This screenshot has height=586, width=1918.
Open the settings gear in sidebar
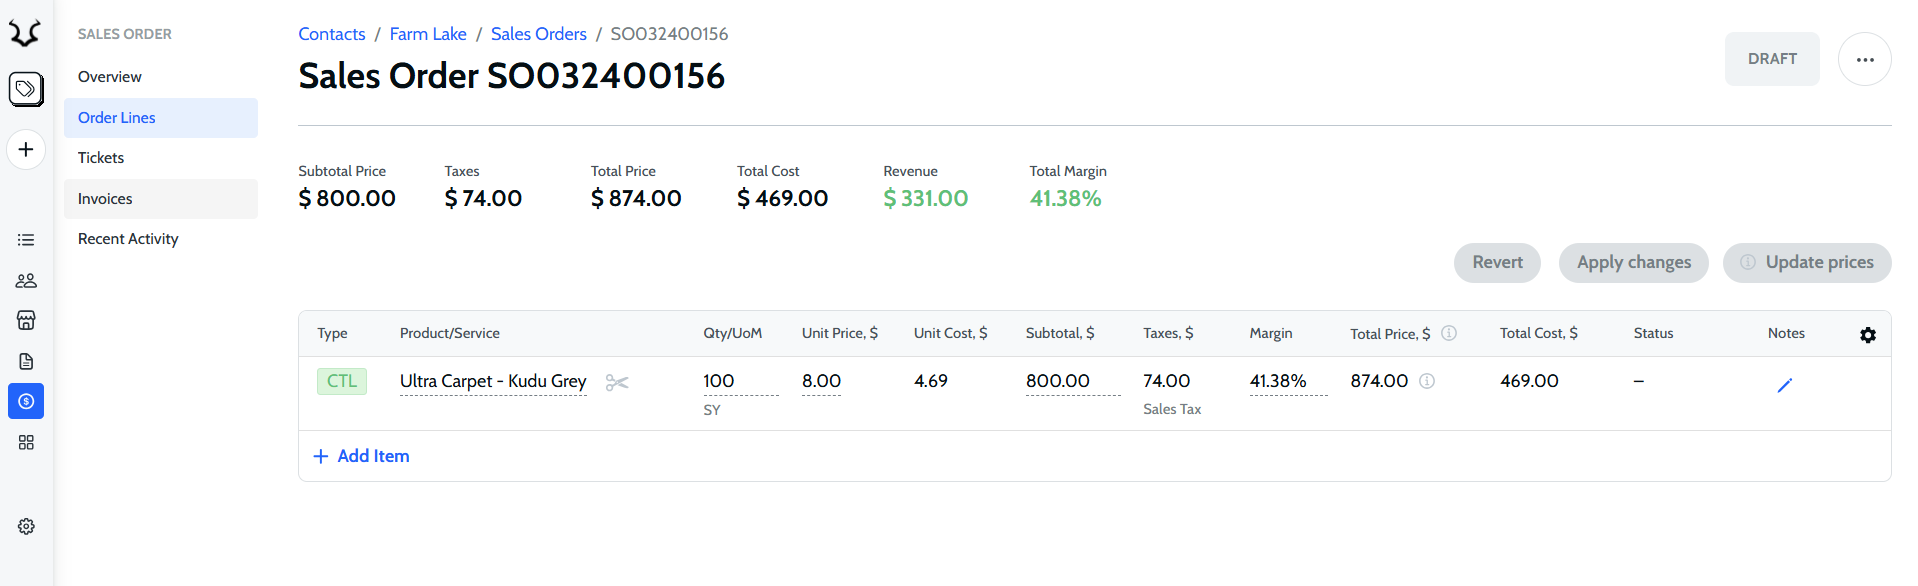26,526
